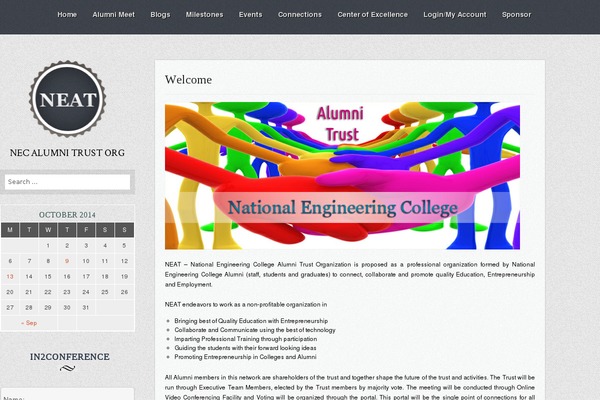Click calendar date 11
The image size is (600, 400).
coord(105,261)
